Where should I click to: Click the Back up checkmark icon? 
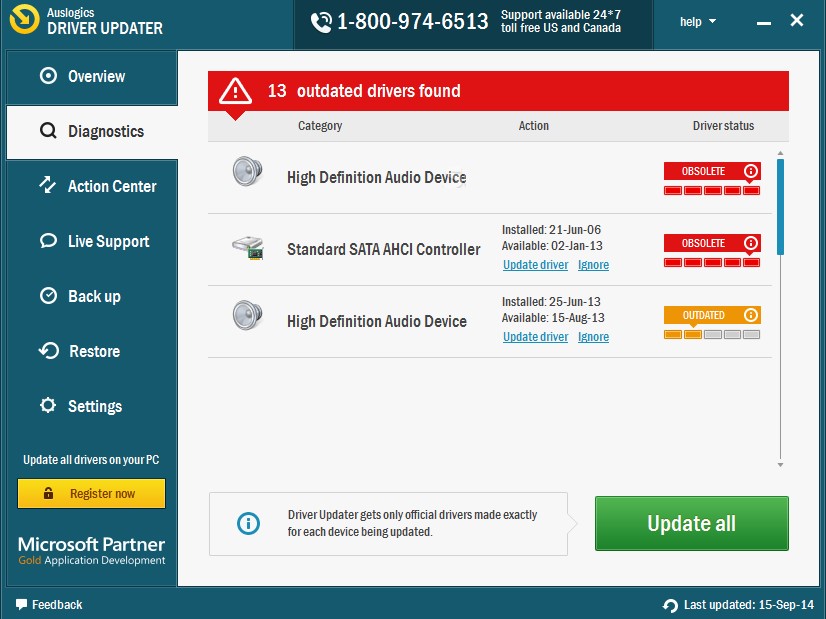click(x=48, y=296)
